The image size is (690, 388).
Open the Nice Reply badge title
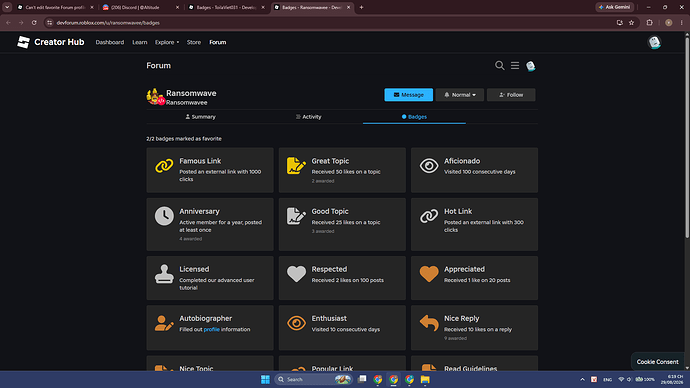[462, 318]
